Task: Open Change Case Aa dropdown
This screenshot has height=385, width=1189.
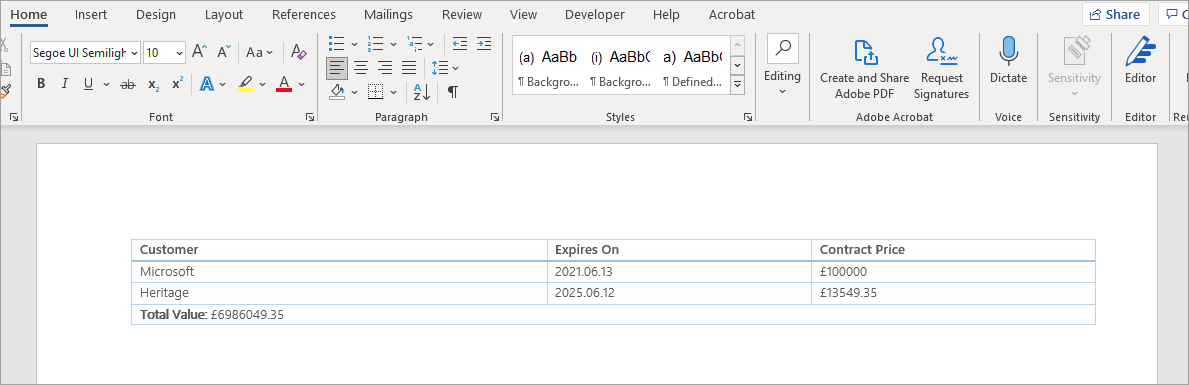Action: point(259,52)
